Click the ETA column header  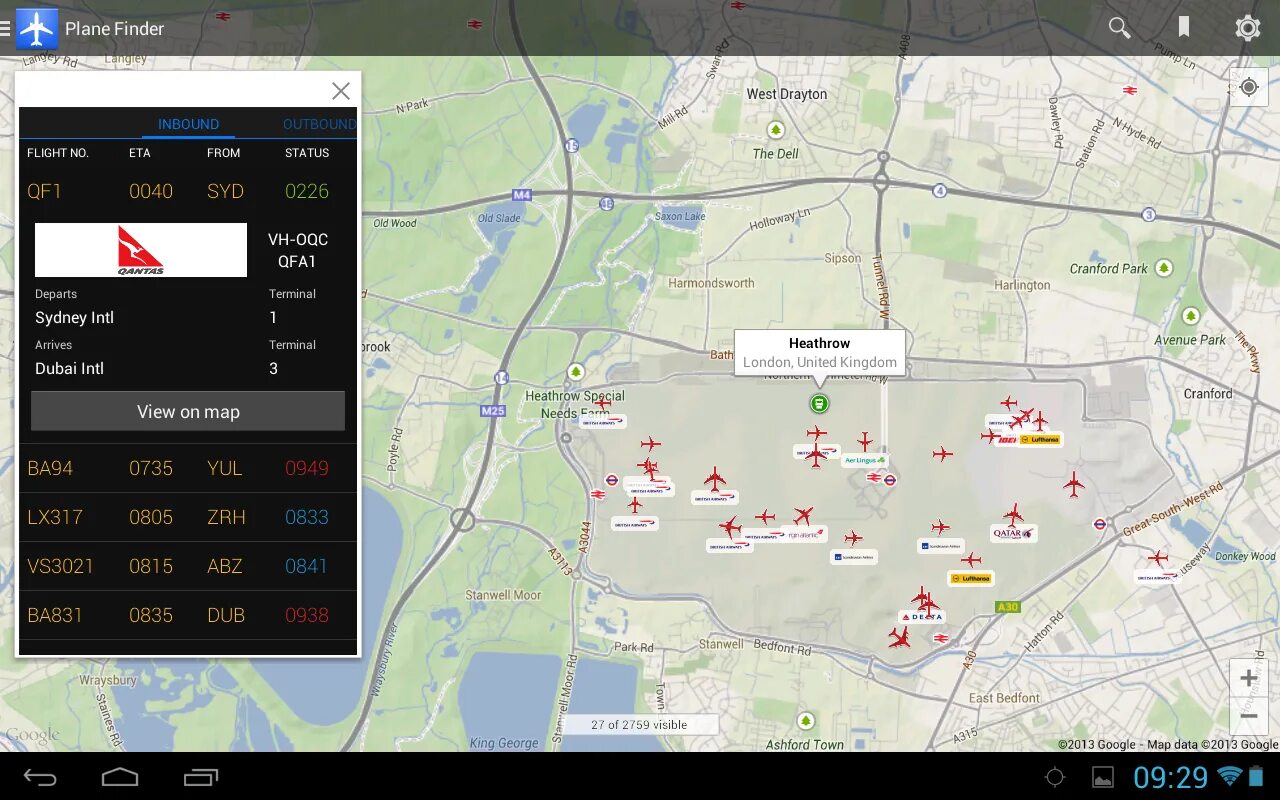tap(140, 153)
